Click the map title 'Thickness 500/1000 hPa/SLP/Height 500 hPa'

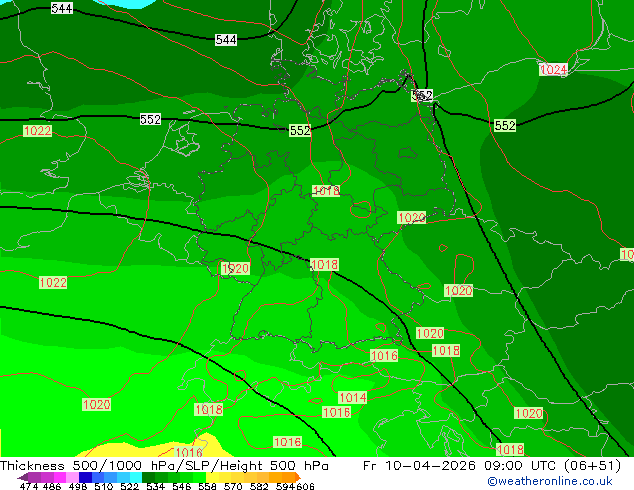point(164,466)
